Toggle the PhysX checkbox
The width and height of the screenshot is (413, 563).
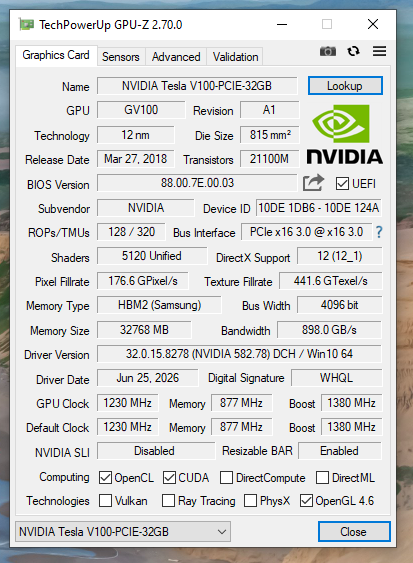tap(250, 501)
